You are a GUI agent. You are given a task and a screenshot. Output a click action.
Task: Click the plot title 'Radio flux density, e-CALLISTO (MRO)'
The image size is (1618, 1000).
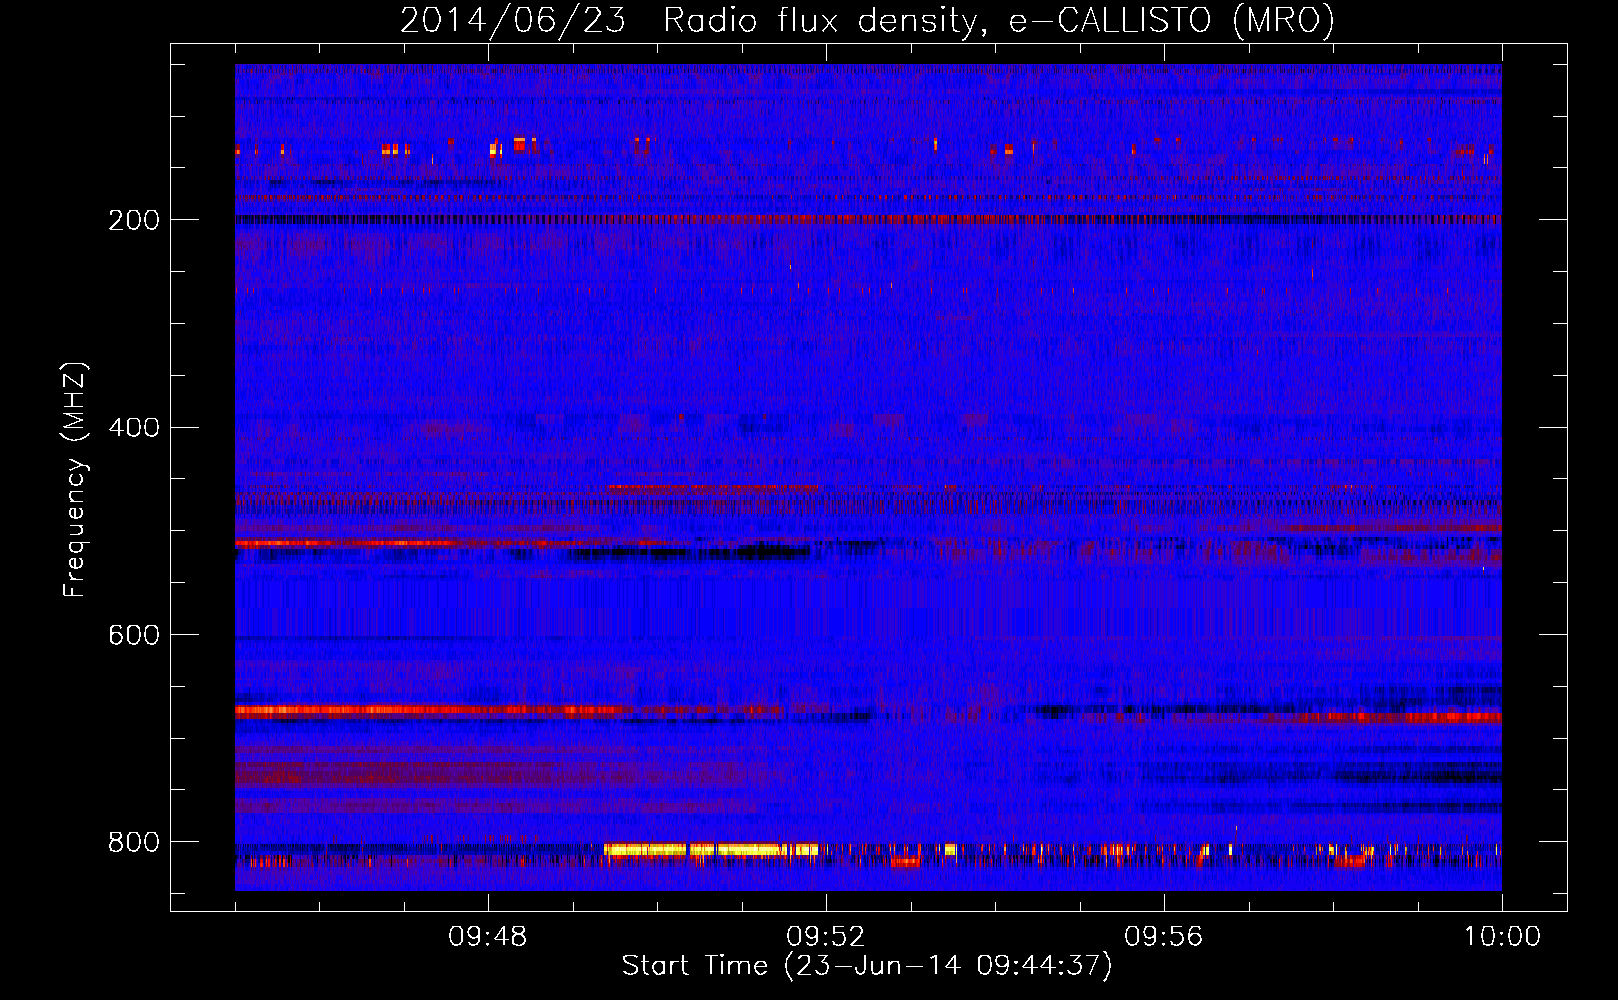click(x=999, y=20)
